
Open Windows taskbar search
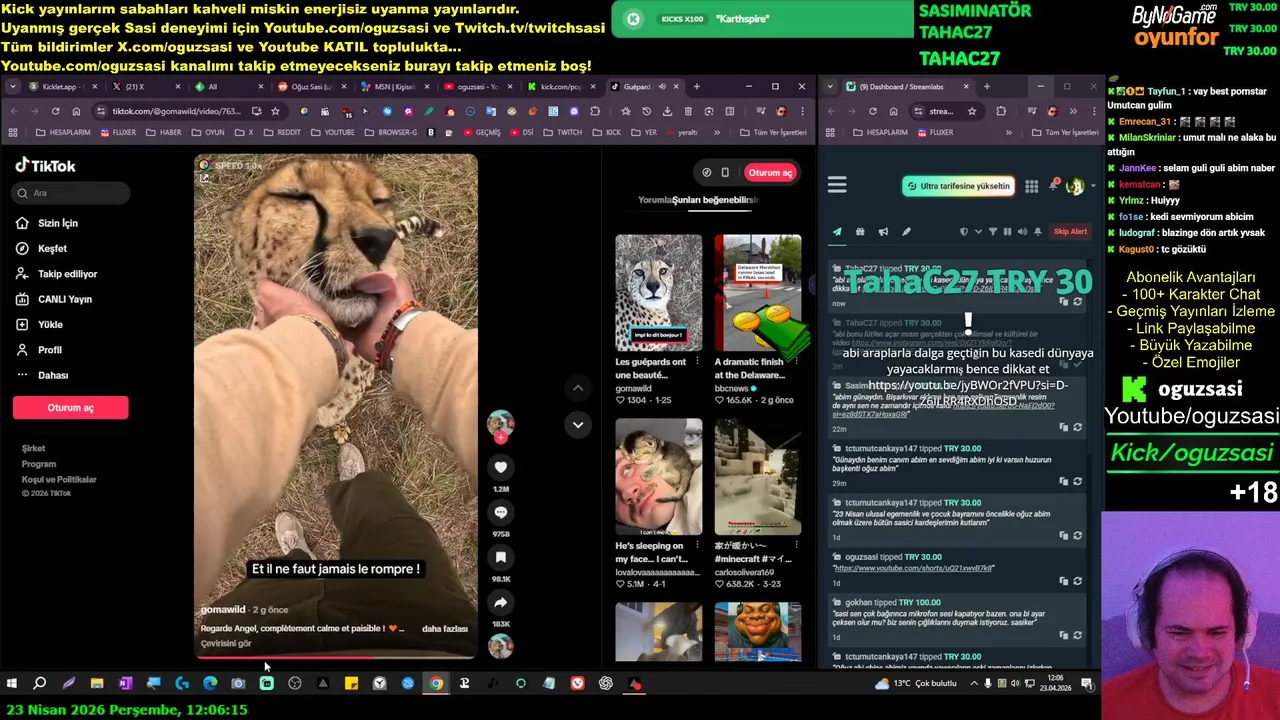[40, 684]
